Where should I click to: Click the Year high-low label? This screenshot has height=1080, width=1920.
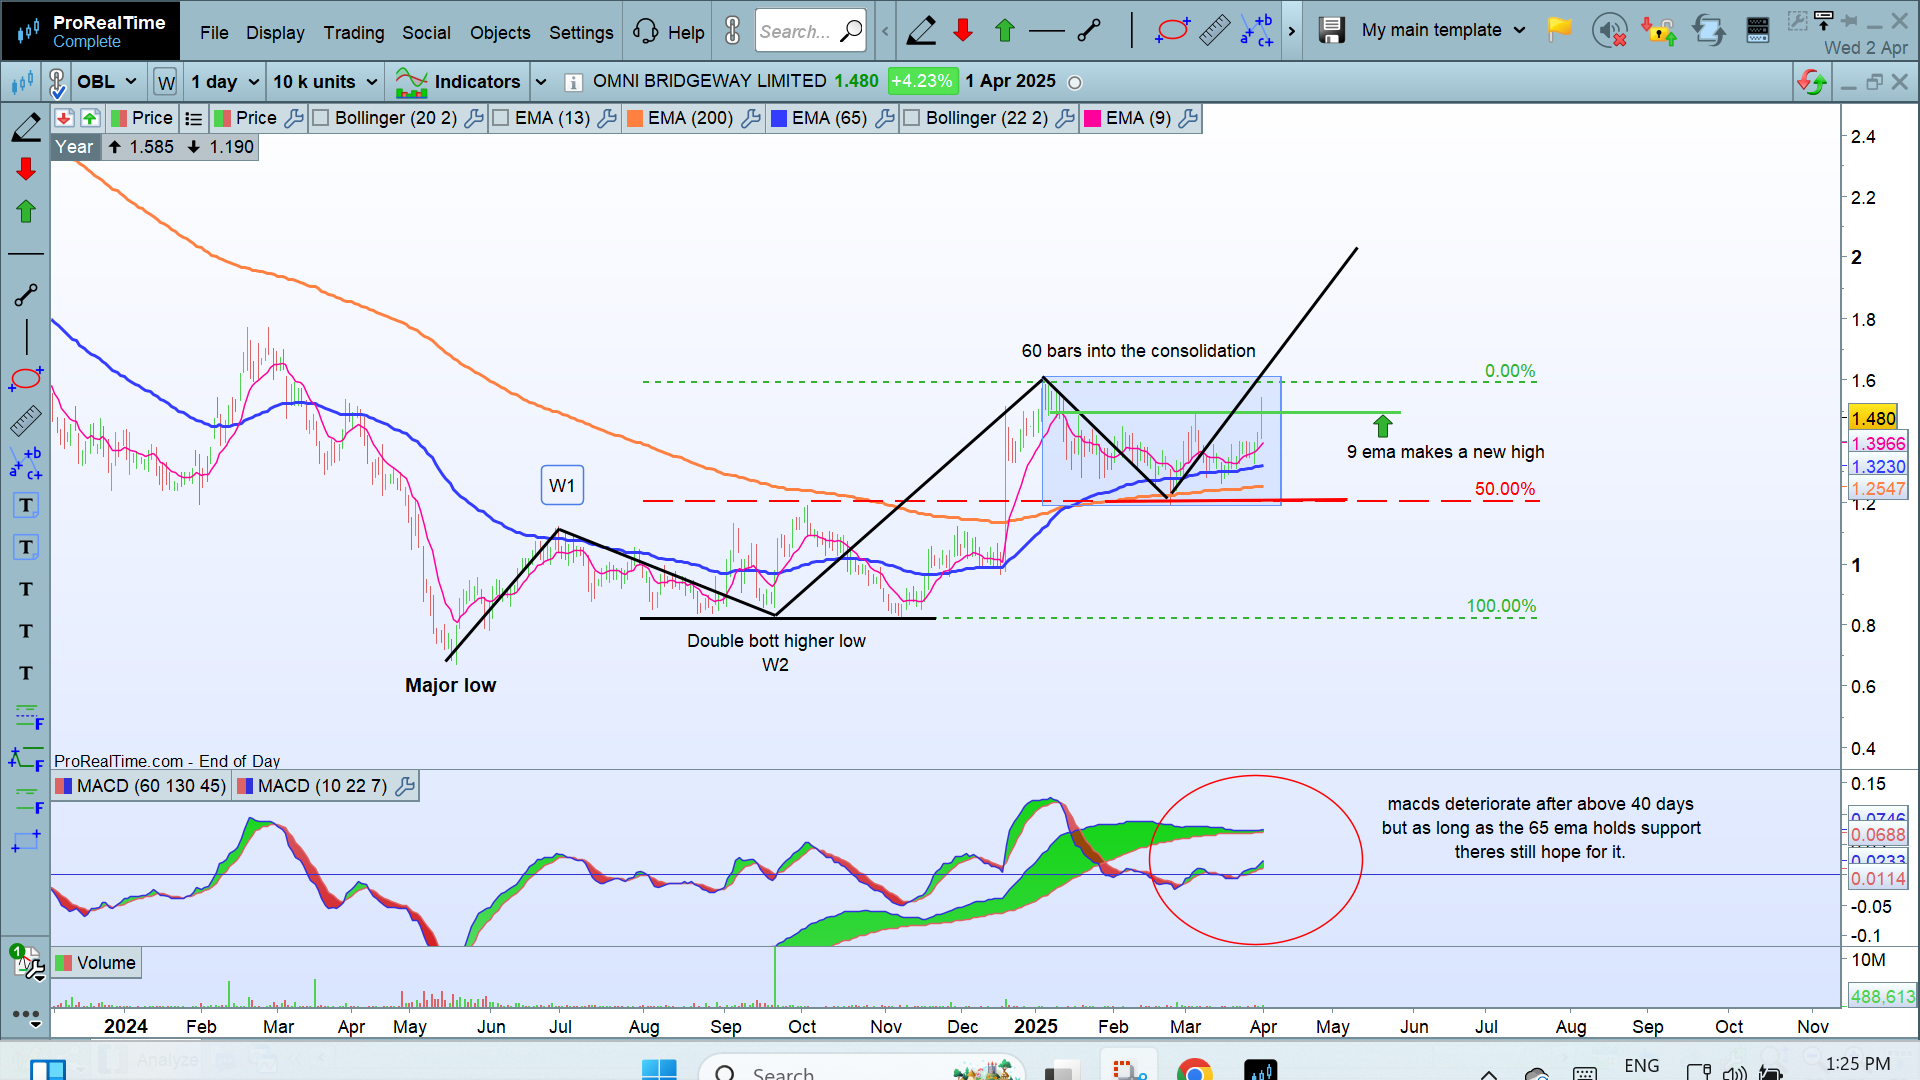tap(74, 147)
